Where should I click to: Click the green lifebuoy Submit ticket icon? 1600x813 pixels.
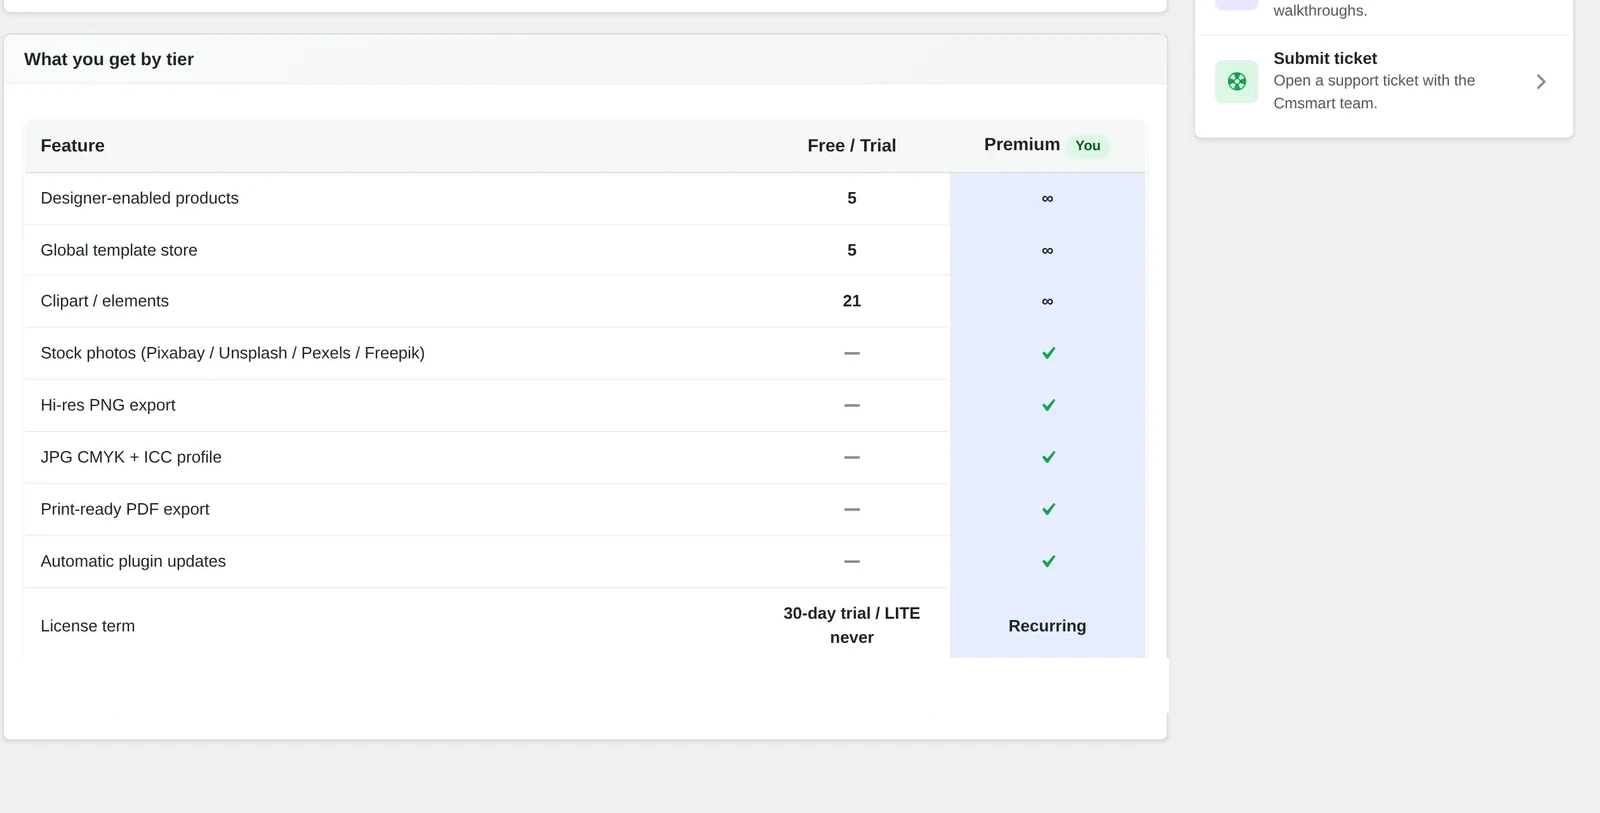tap(1237, 82)
